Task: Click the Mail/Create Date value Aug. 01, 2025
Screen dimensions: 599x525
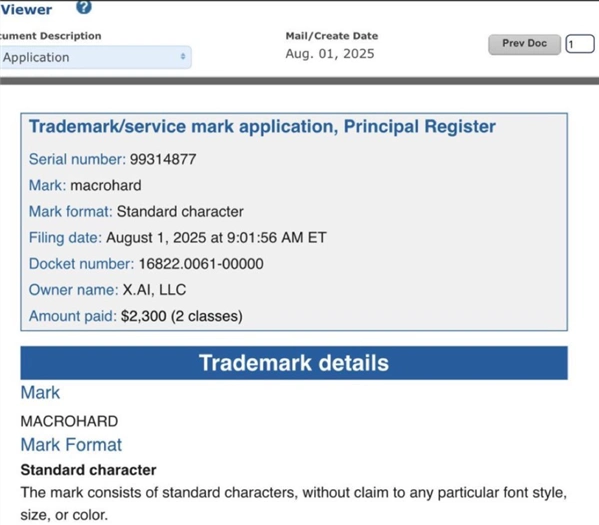Action: click(330, 53)
